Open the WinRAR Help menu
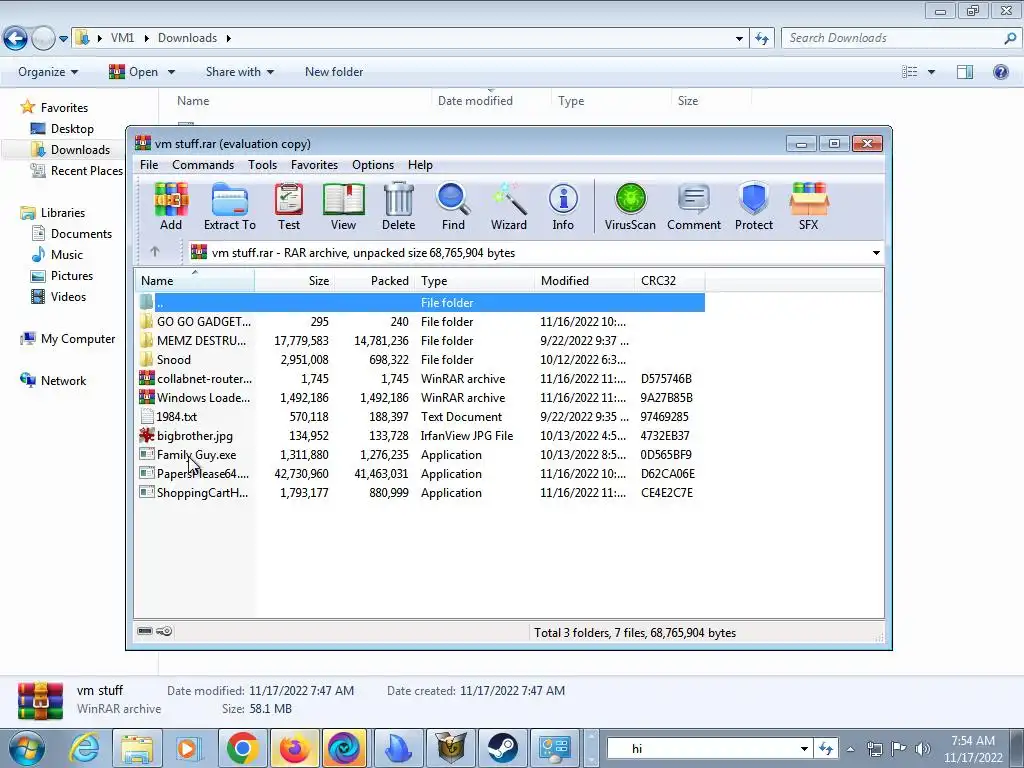This screenshot has height=768, width=1024. (x=420, y=165)
